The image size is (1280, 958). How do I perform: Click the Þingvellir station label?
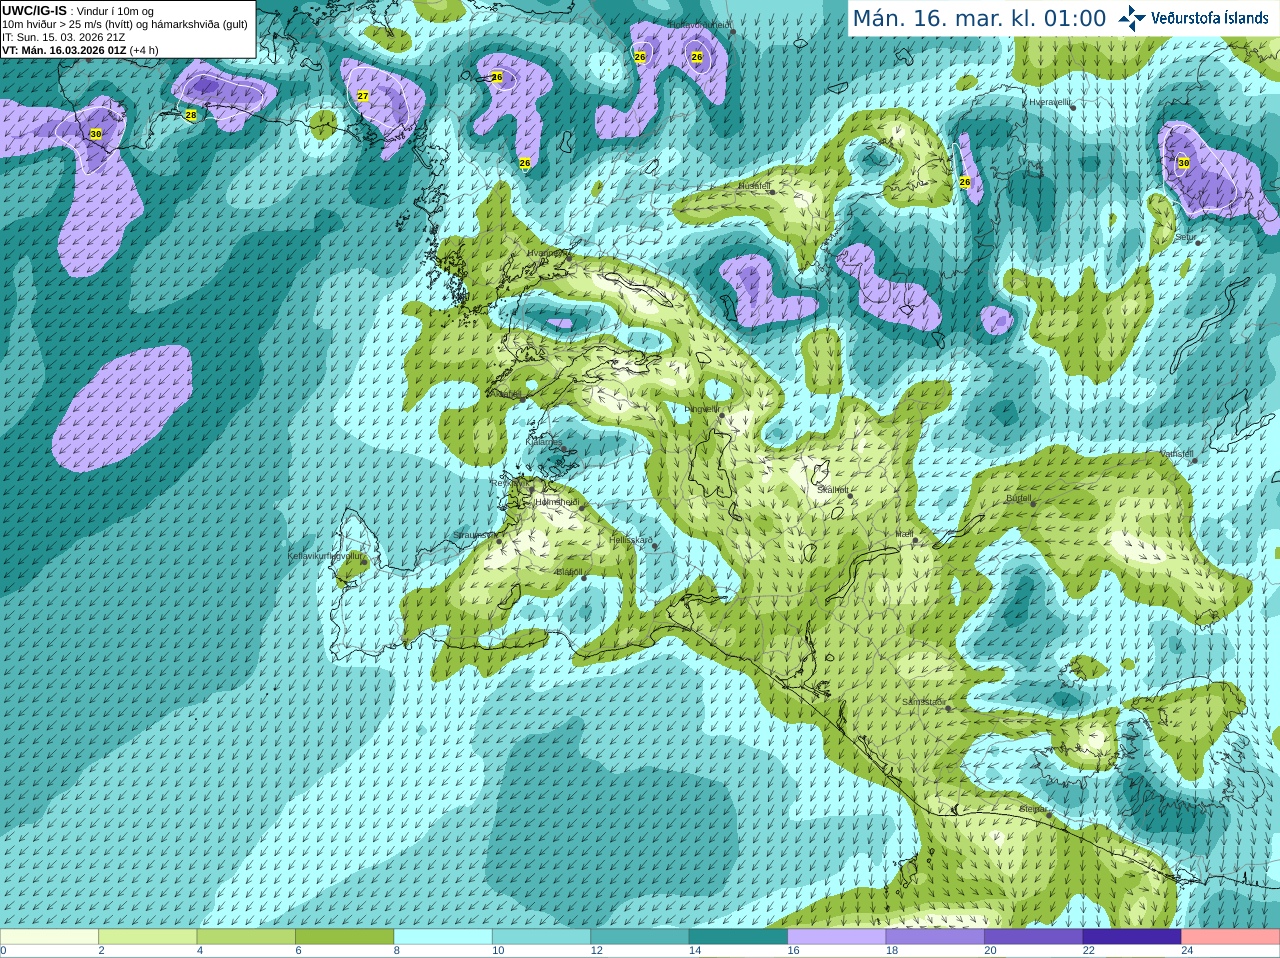(x=702, y=409)
